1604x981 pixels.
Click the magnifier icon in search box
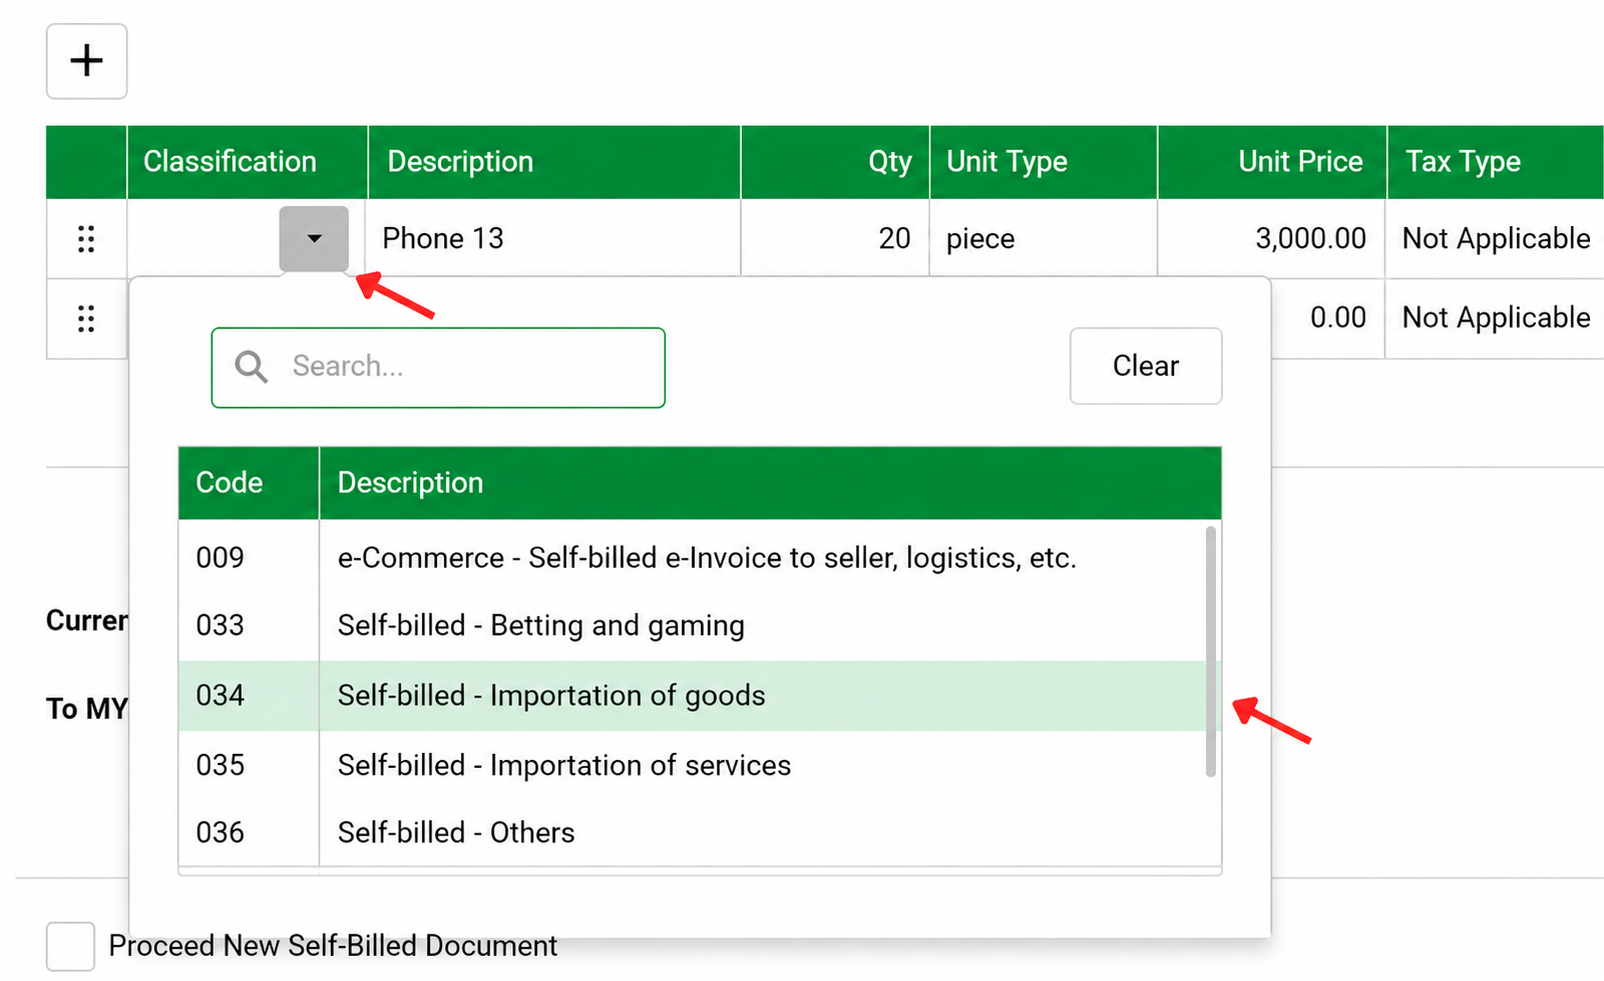[251, 367]
